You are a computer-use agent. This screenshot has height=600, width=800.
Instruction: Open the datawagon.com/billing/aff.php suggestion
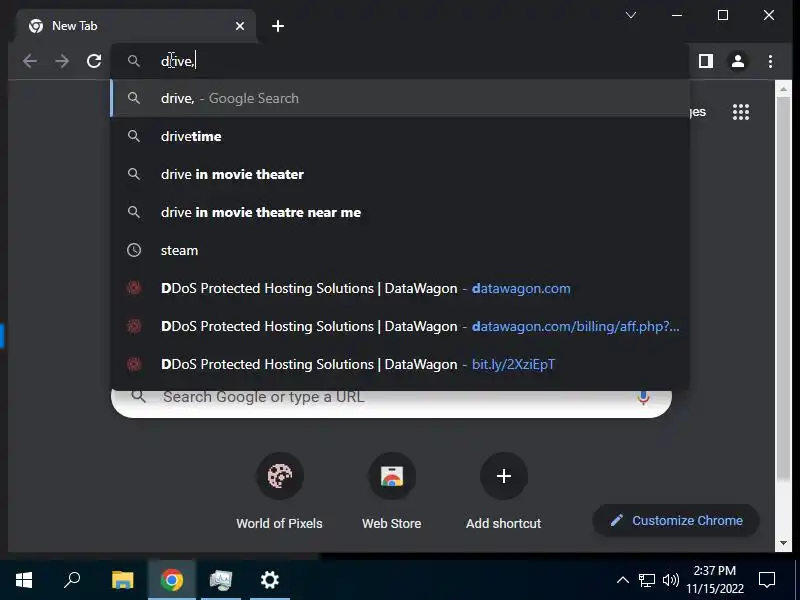[399, 326]
